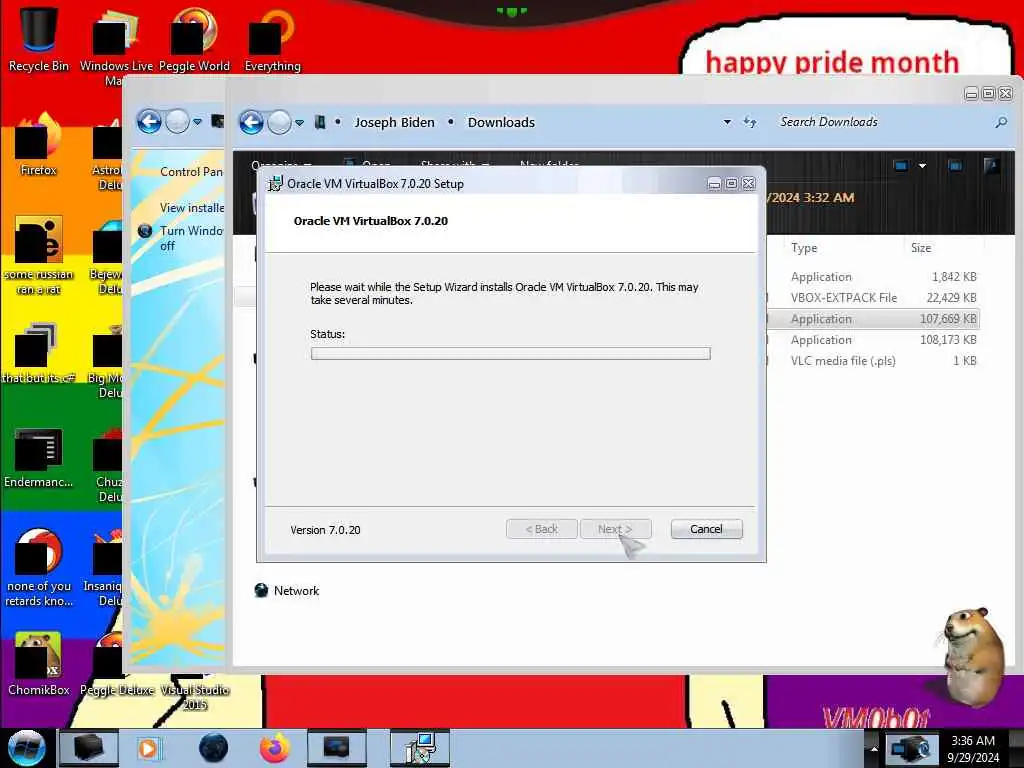
Task: Open Windows Live Mail desktop shortcut
Action: pyautogui.click(x=116, y=46)
